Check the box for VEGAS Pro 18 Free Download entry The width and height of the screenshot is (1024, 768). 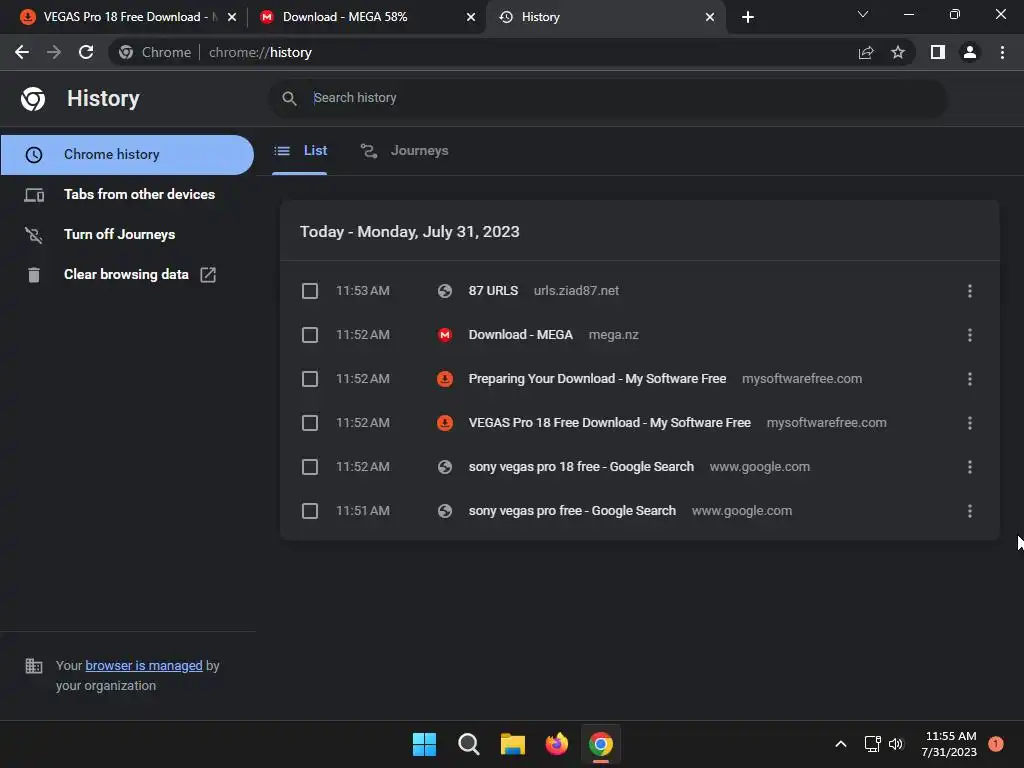click(x=310, y=423)
